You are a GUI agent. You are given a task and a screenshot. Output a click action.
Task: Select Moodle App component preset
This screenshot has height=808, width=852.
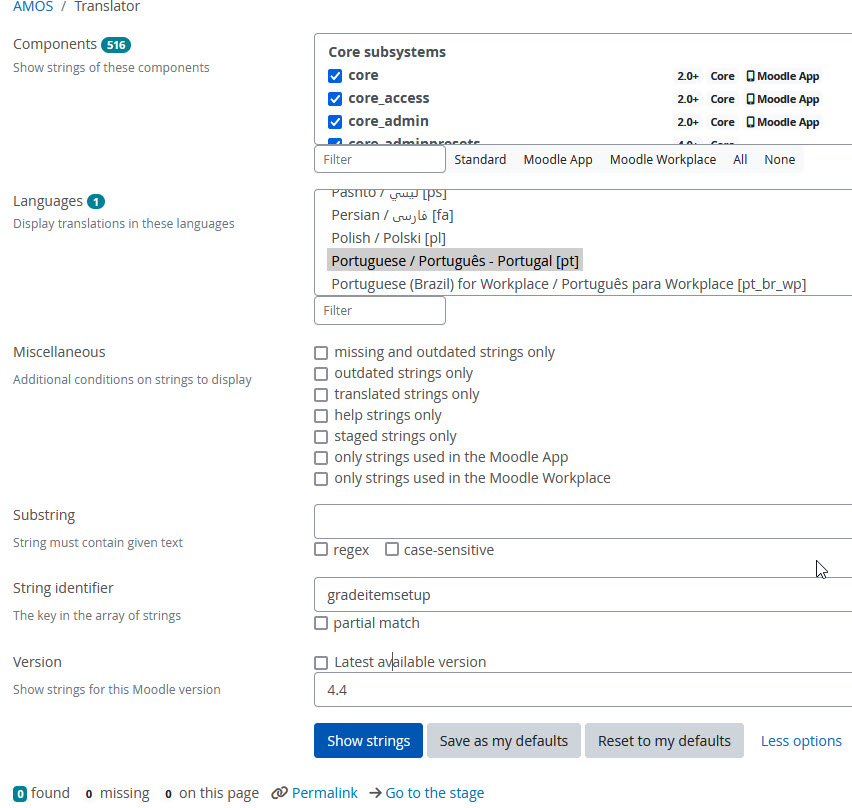(x=557, y=160)
